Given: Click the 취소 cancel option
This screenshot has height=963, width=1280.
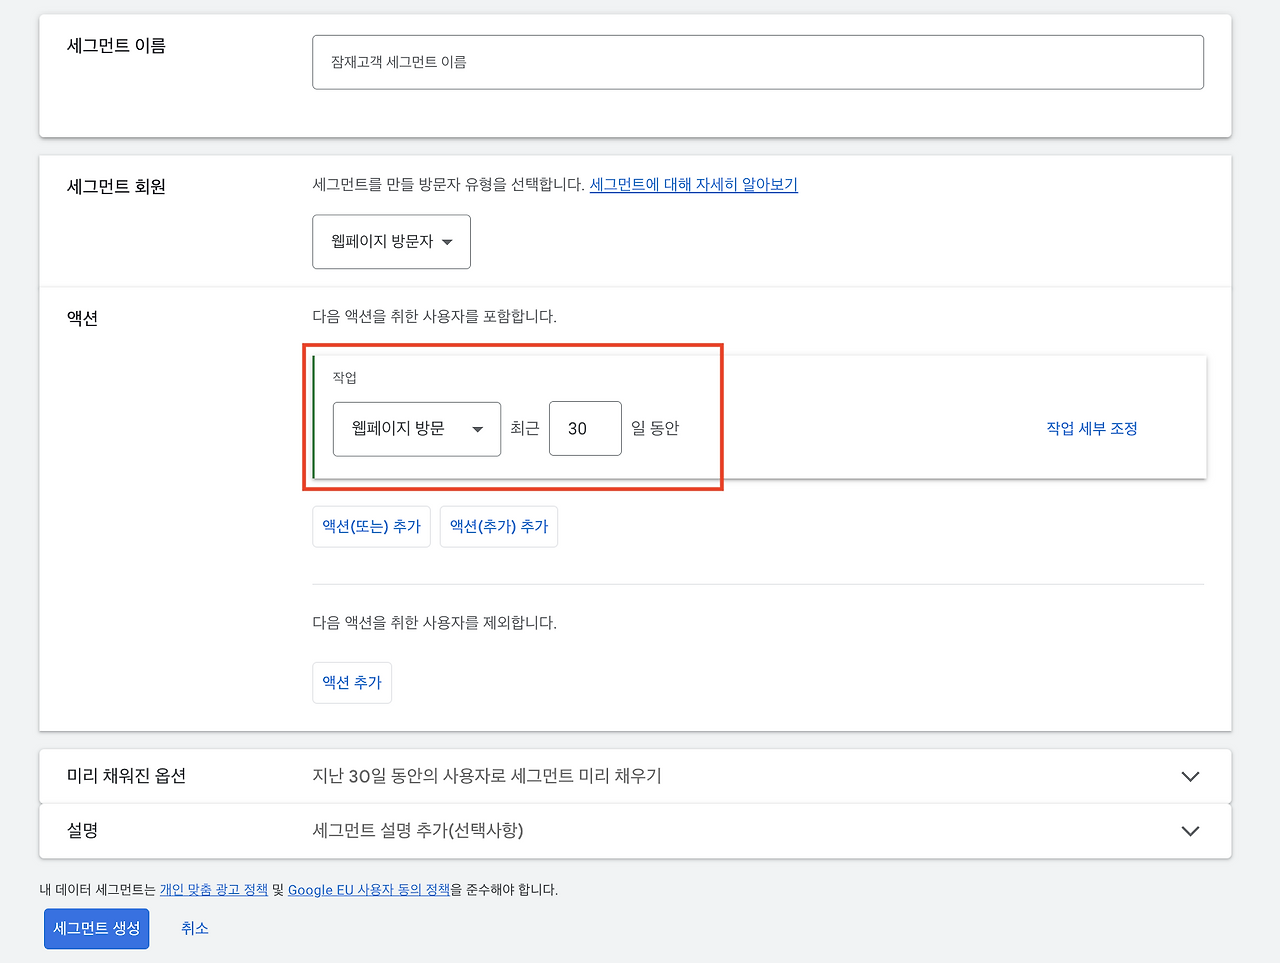Looking at the screenshot, I should [195, 928].
